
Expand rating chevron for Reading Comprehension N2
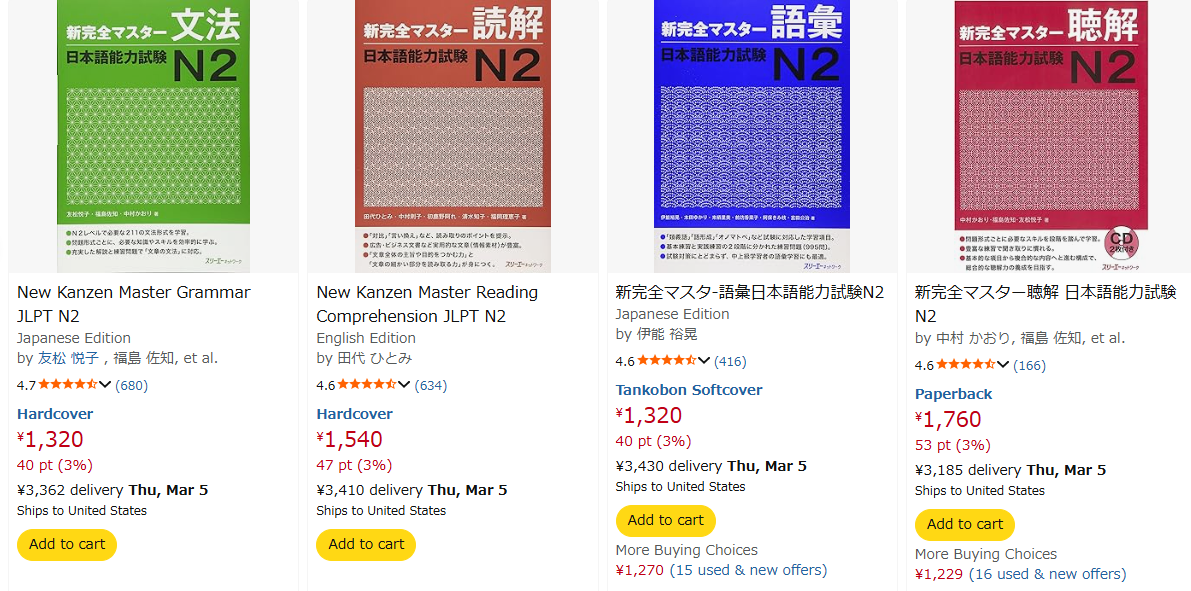(404, 385)
